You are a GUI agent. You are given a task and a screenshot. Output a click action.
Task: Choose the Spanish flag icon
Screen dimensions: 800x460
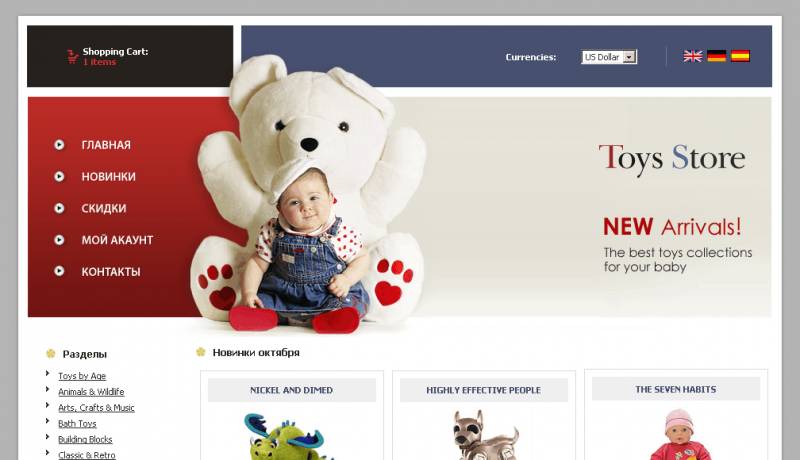point(740,56)
